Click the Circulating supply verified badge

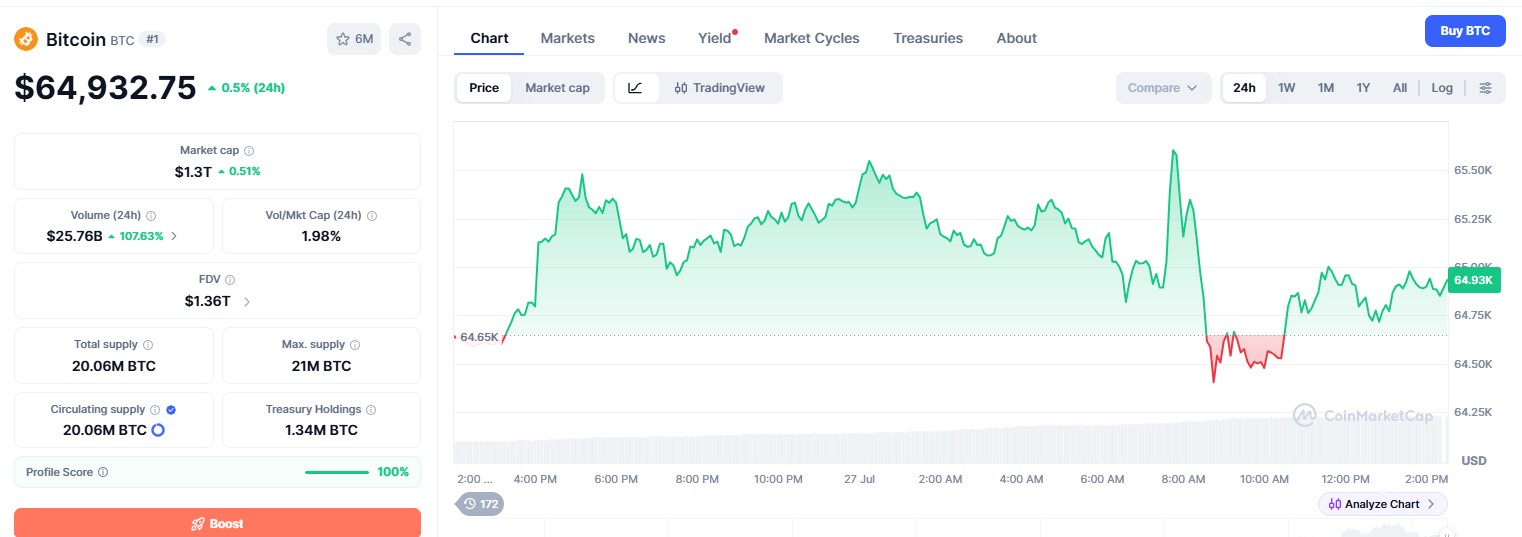[171, 410]
